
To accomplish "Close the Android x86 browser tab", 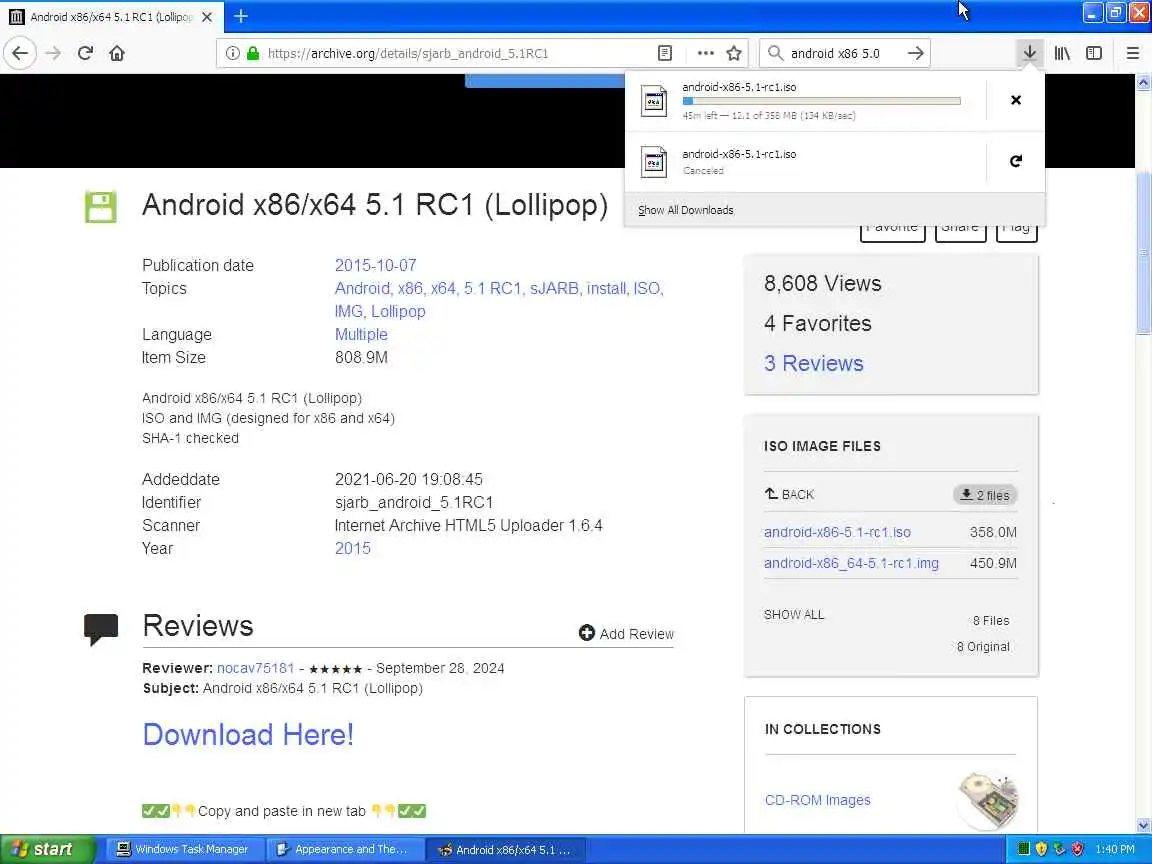I will tap(207, 16).
